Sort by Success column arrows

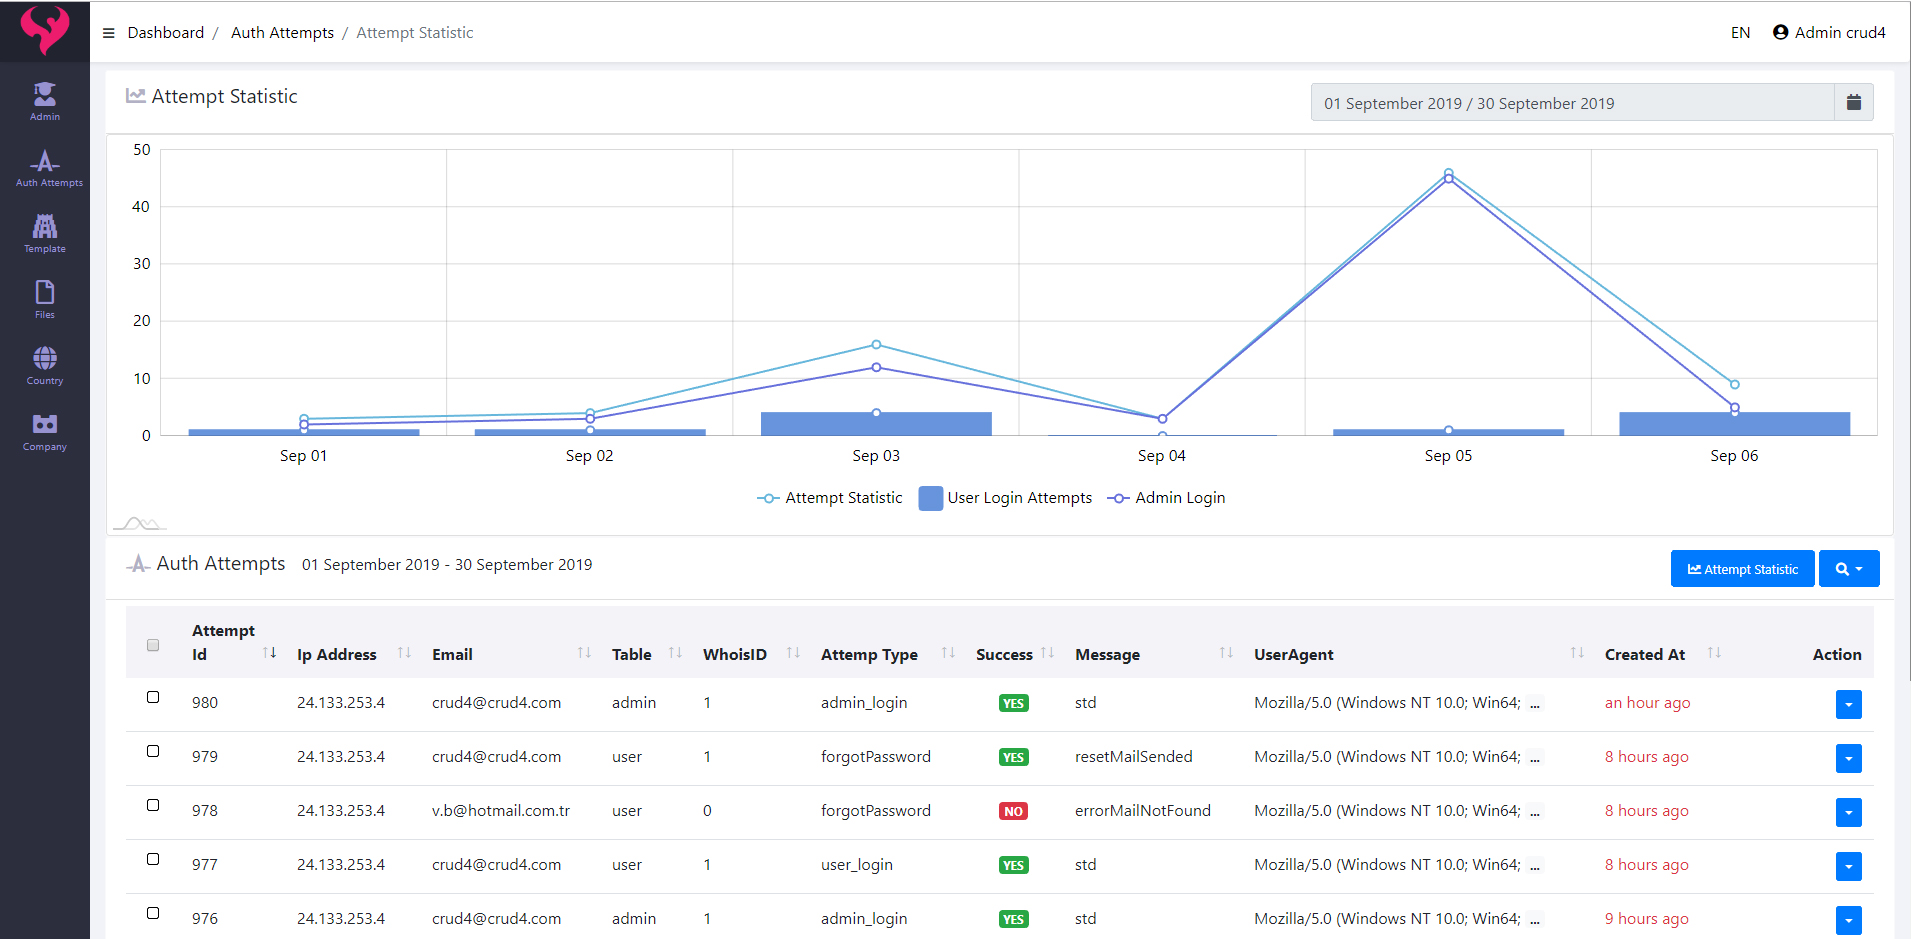point(1047,653)
